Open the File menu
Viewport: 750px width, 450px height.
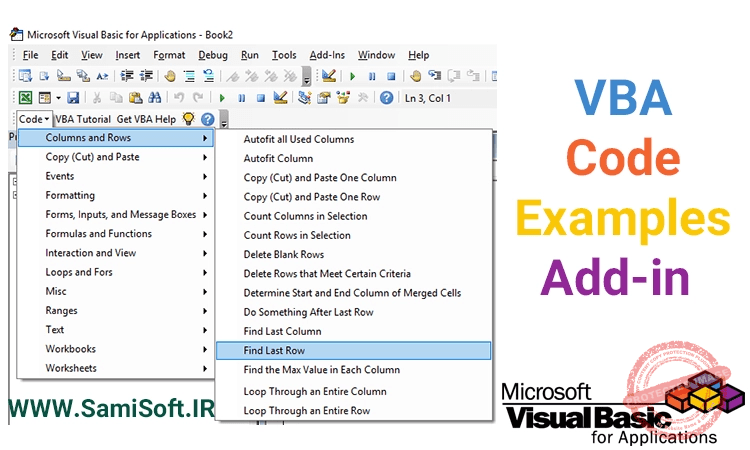point(31,55)
